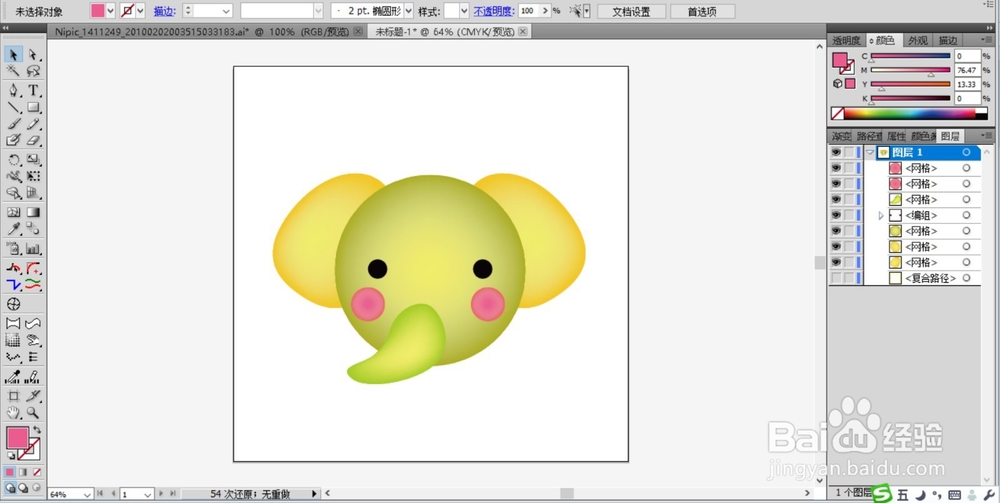Expand the <编组> group triangle
The image size is (1000, 503).
click(881, 215)
